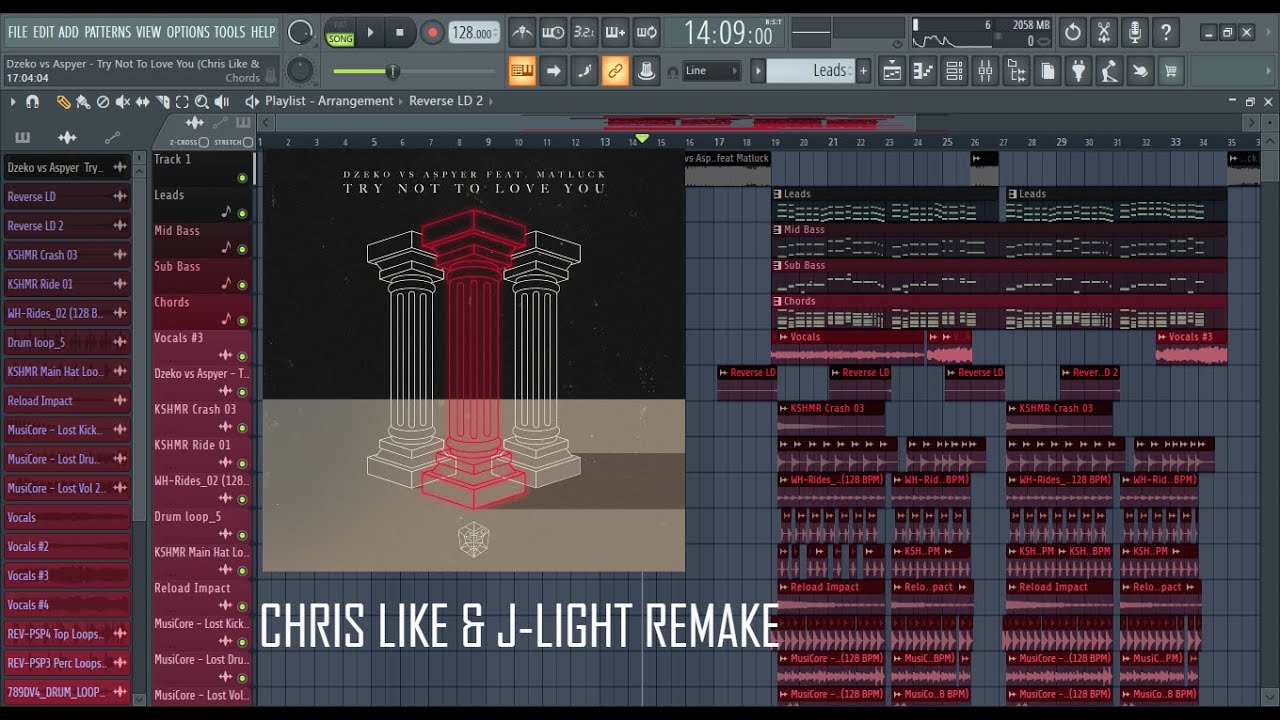Select the slip tool in playlist toolbar

point(142,102)
